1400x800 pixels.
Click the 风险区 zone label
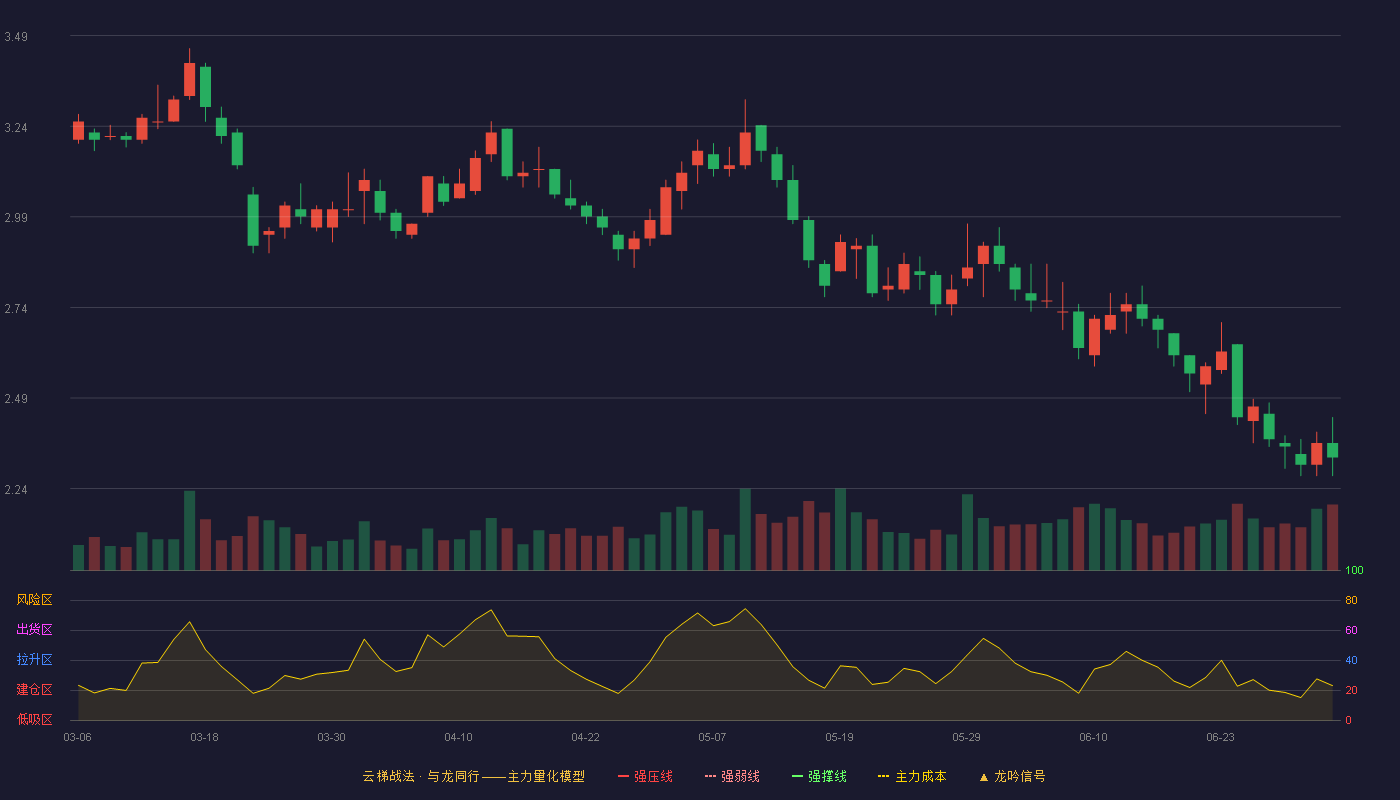pyautogui.click(x=34, y=600)
